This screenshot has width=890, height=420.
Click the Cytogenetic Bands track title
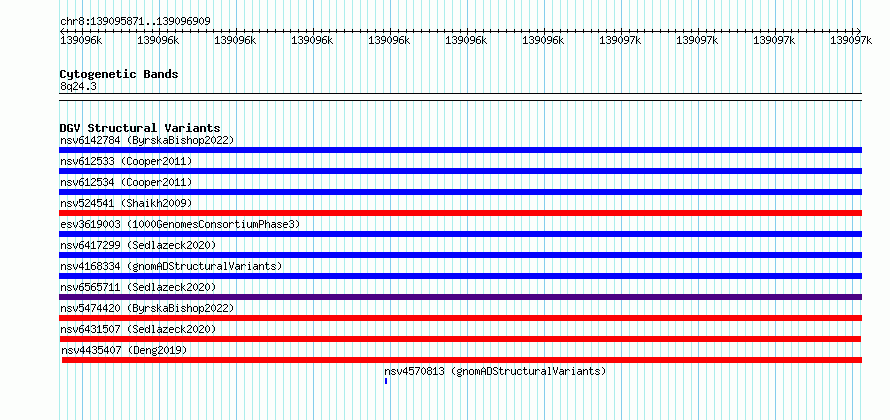pyautogui.click(x=119, y=74)
